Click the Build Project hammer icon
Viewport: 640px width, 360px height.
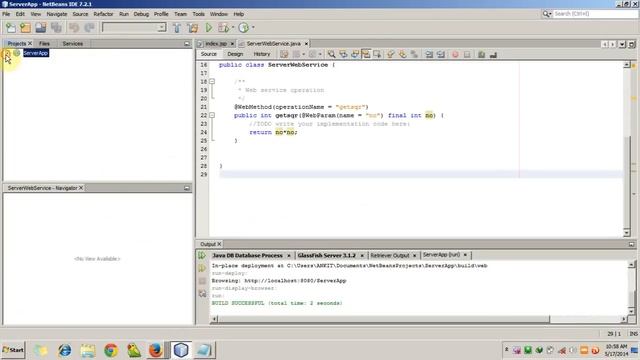click(177, 27)
